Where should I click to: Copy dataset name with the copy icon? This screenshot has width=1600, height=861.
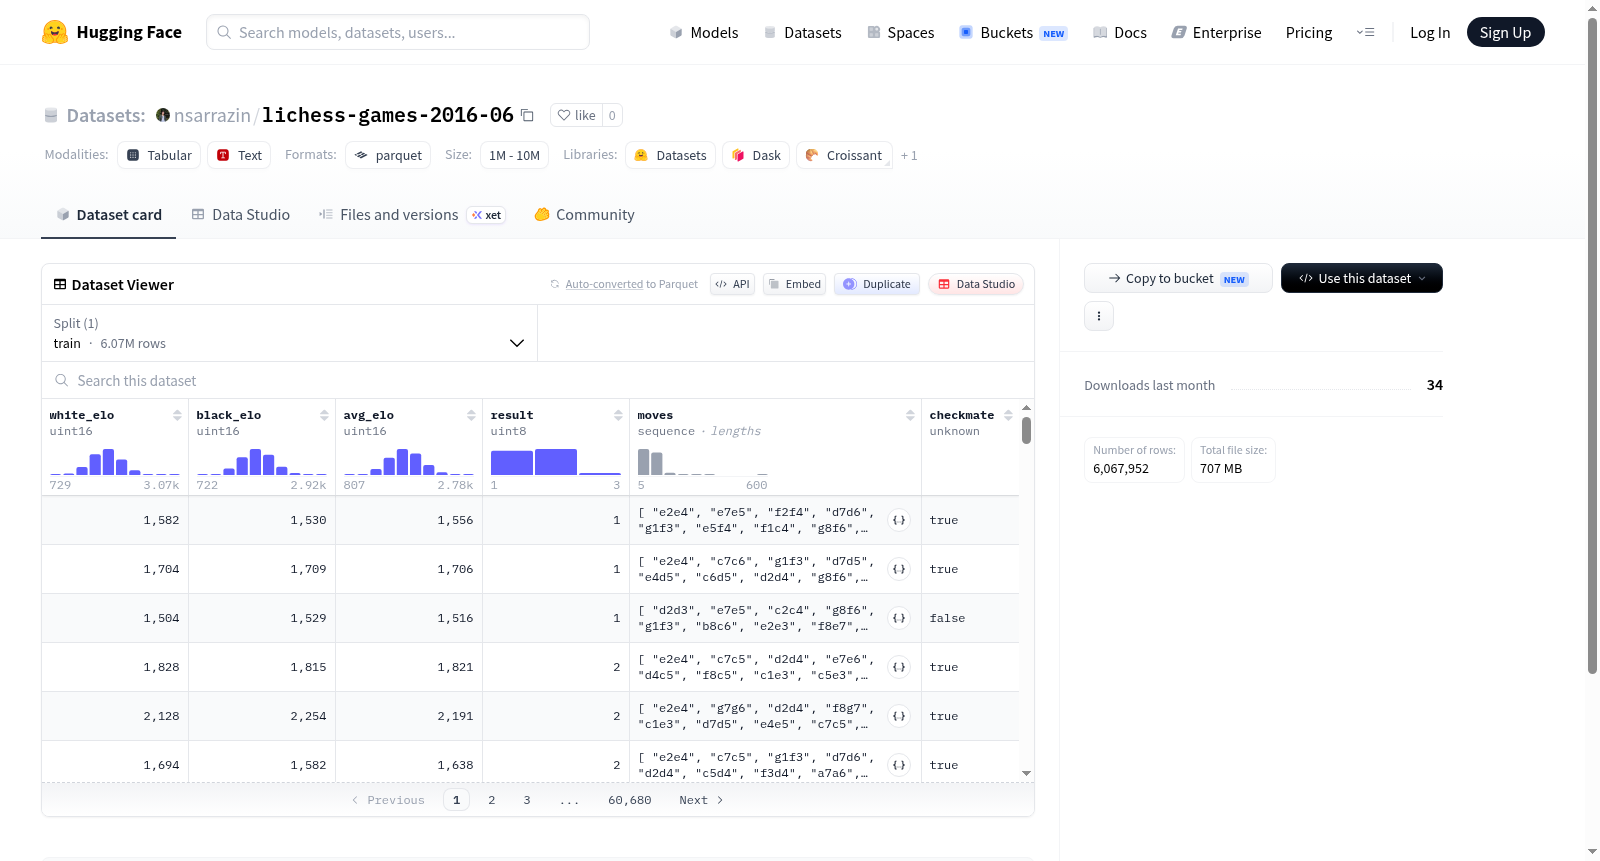click(x=527, y=115)
